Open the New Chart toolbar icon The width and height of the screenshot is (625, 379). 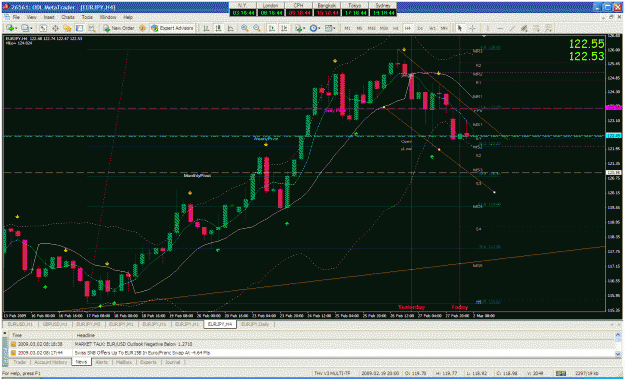pos(10,28)
